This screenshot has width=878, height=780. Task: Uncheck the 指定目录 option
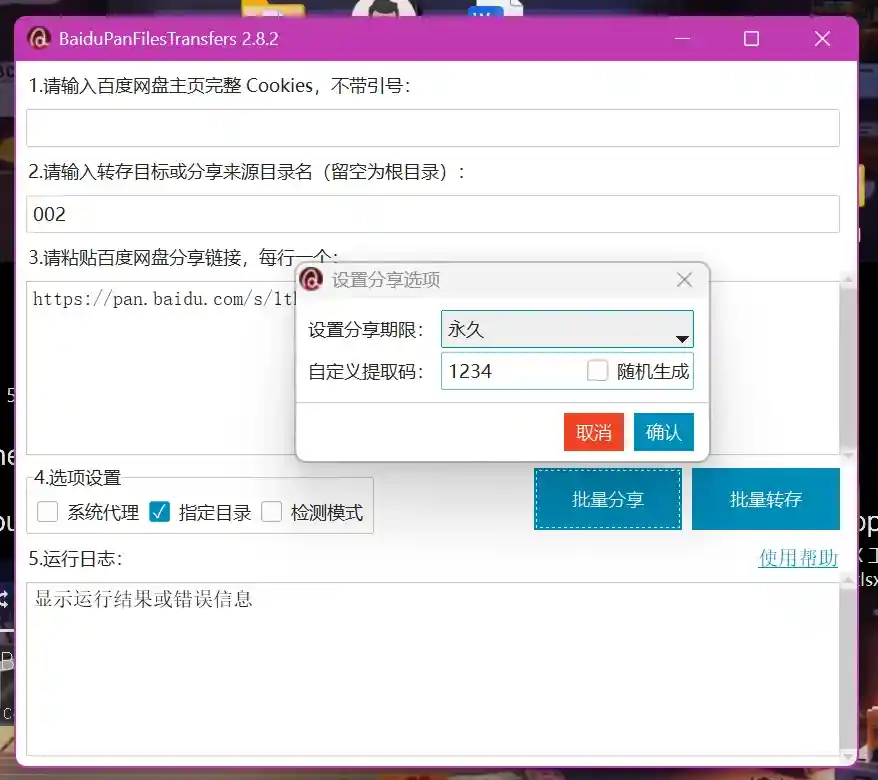pos(160,512)
